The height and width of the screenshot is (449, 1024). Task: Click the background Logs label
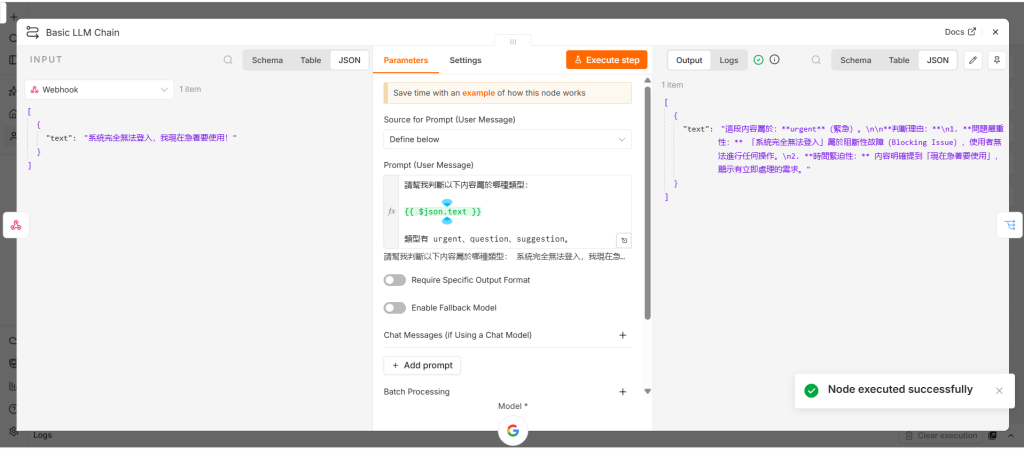click(42, 435)
